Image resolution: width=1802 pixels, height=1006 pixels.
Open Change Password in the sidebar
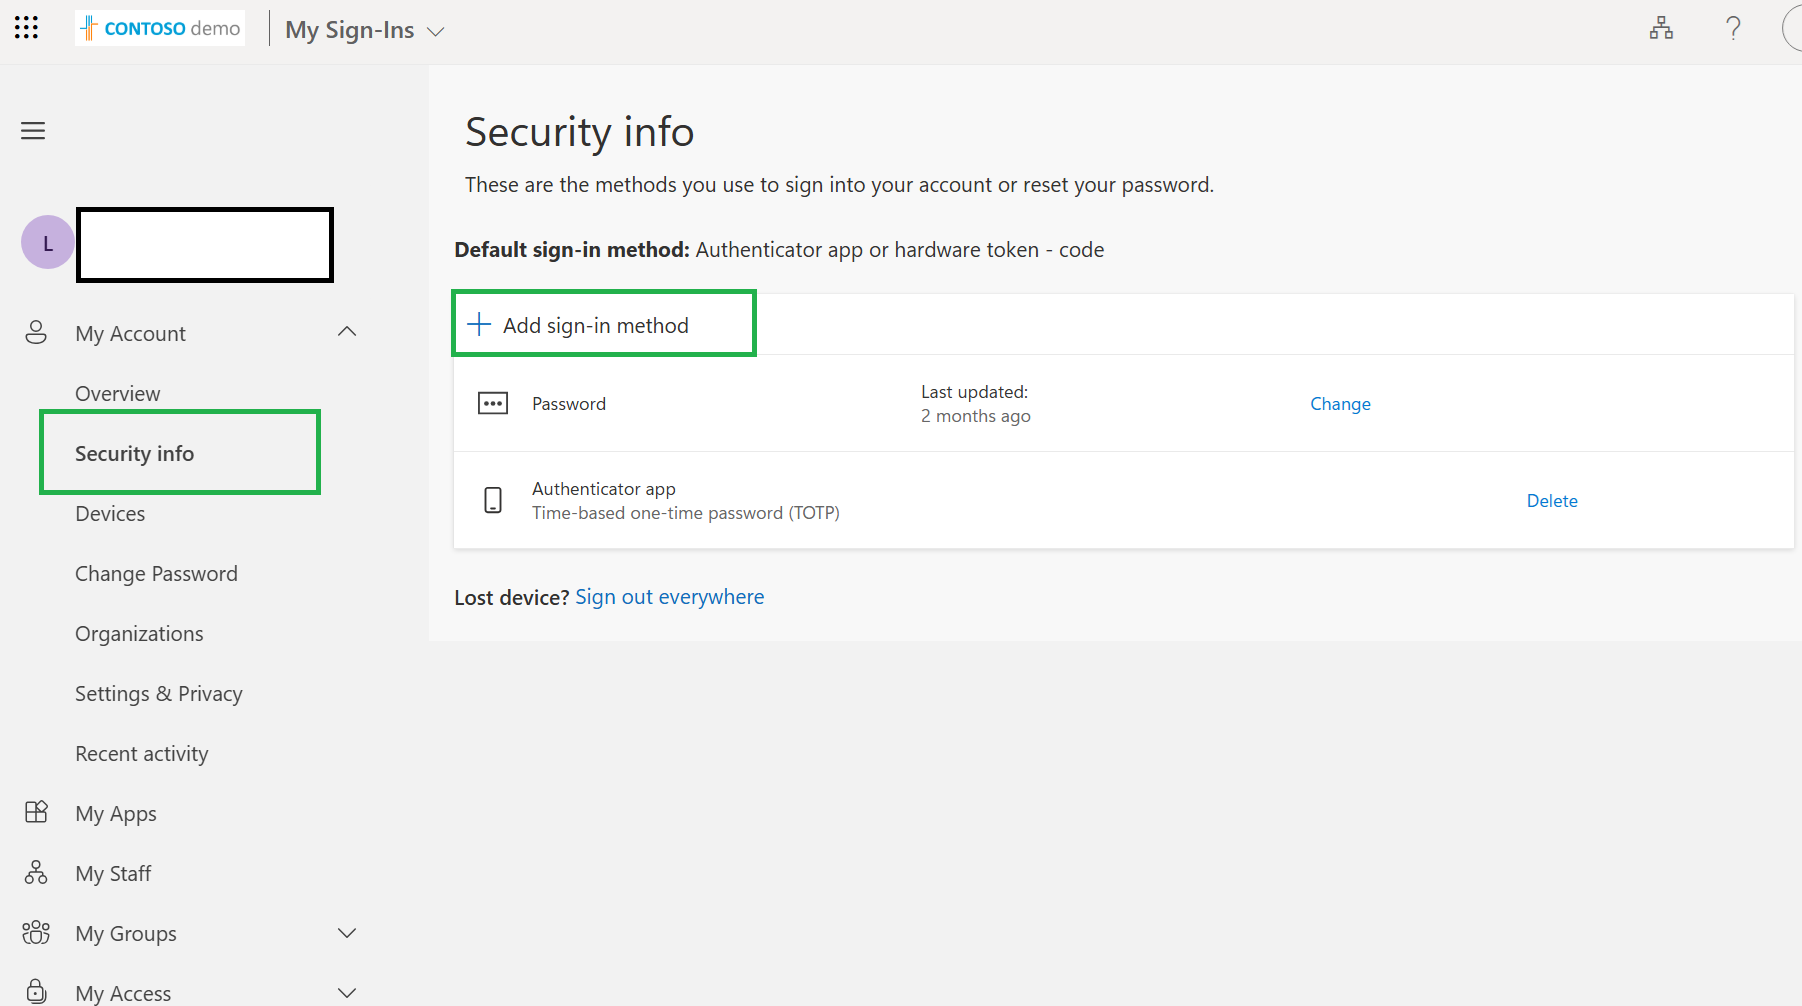(157, 574)
